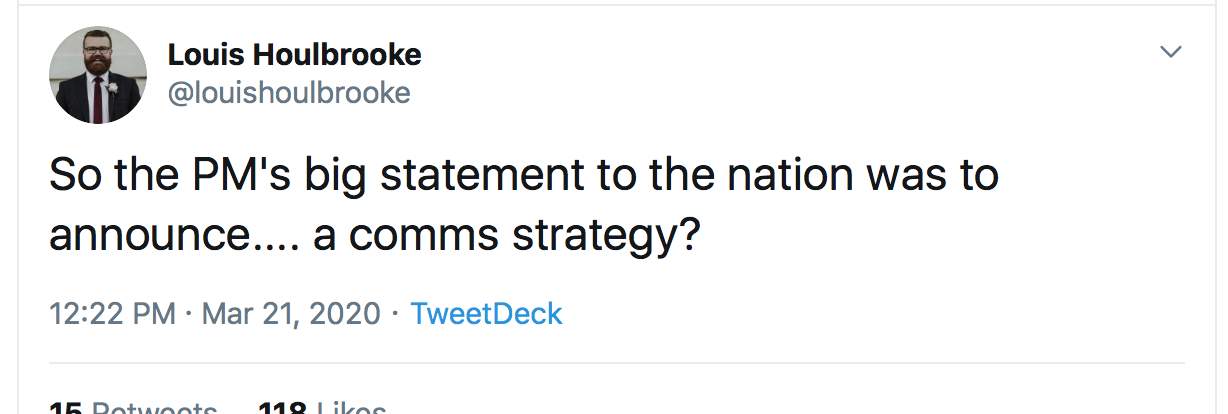Click the 12:22 PM timestamp
The image size is (1228, 414).
(112, 314)
